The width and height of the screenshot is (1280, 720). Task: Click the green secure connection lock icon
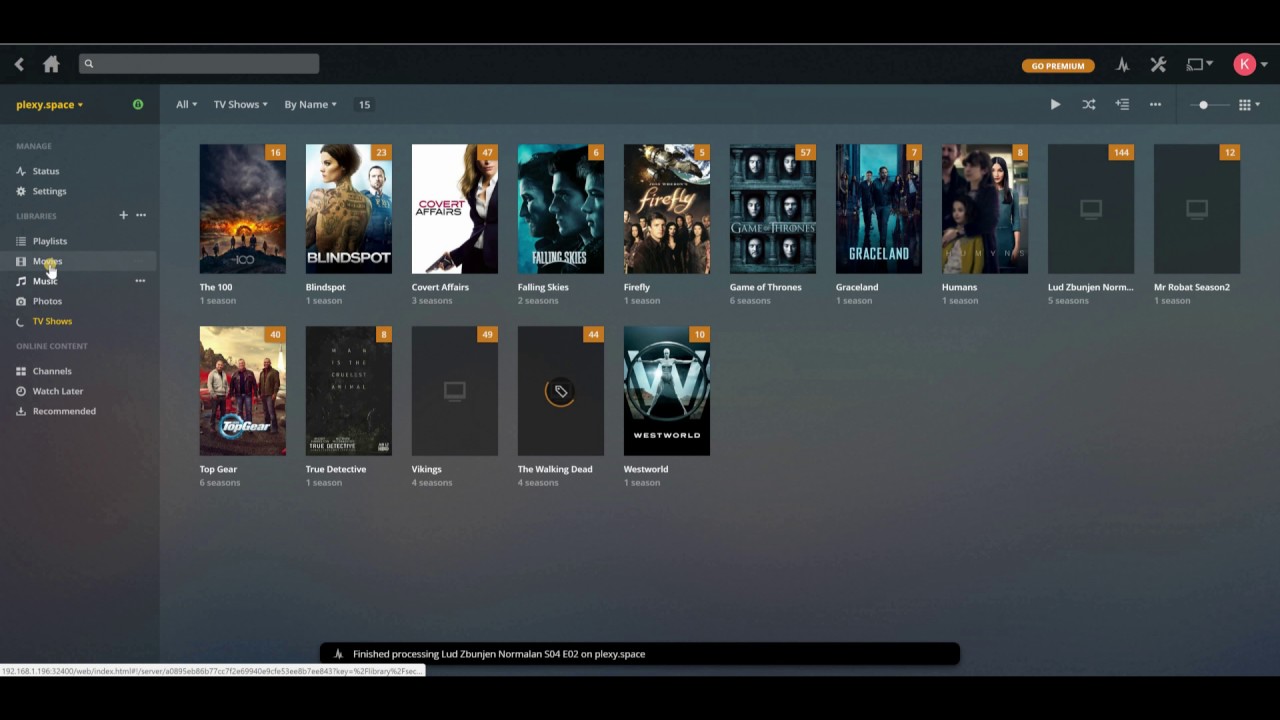[x=138, y=104]
